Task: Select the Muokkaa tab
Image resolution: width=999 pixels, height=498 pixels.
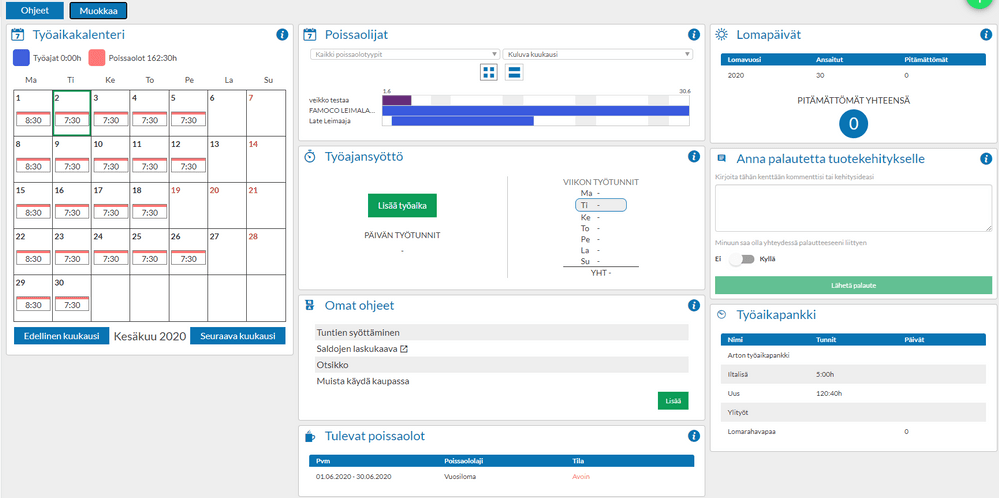Action: point(98,11)
